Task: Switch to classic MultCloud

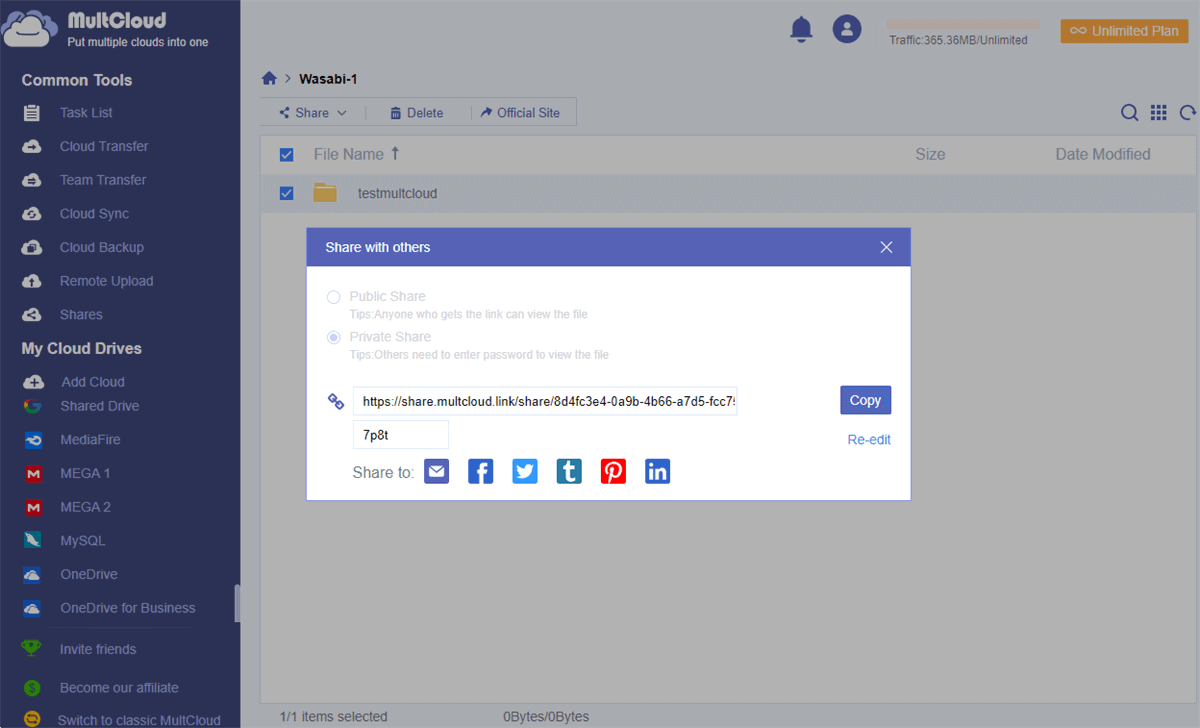Action: [x=139, y=720]
